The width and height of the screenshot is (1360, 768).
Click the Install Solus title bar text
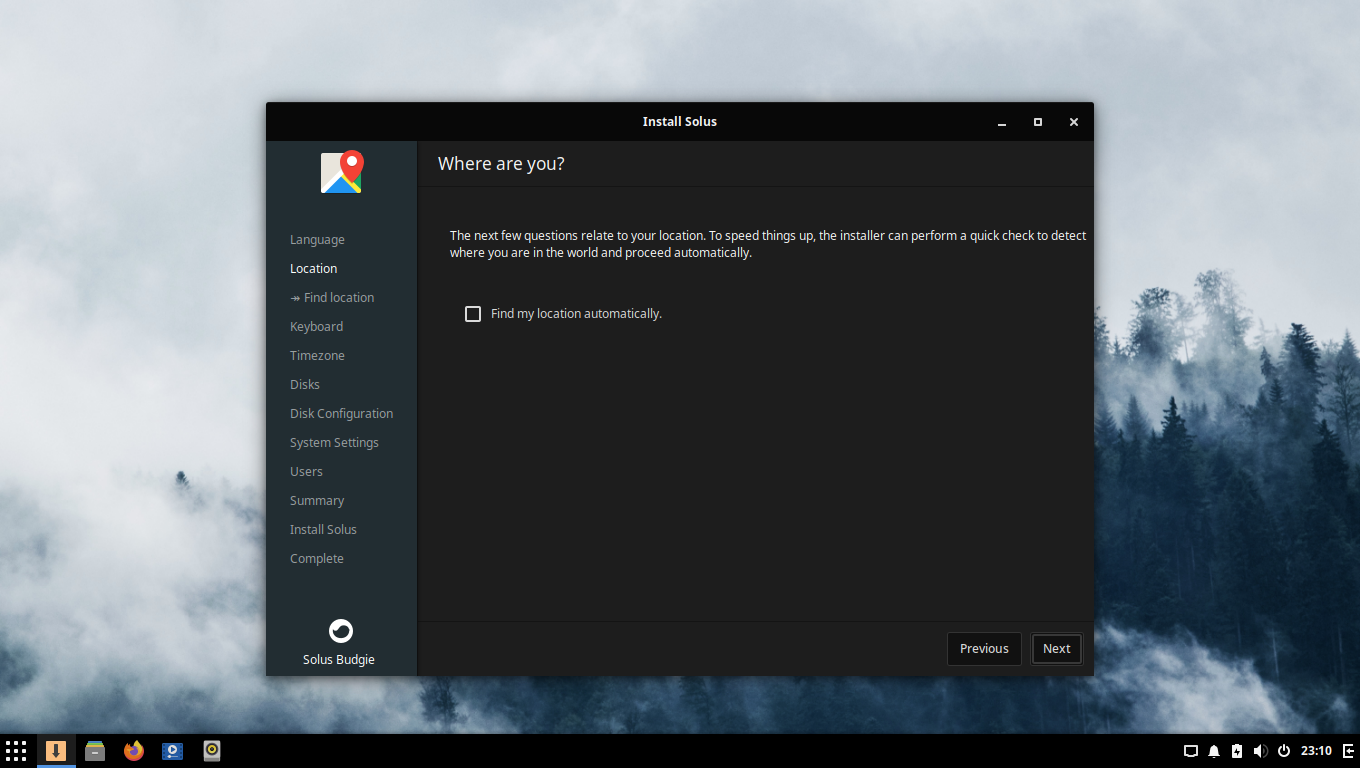[680, 122]
